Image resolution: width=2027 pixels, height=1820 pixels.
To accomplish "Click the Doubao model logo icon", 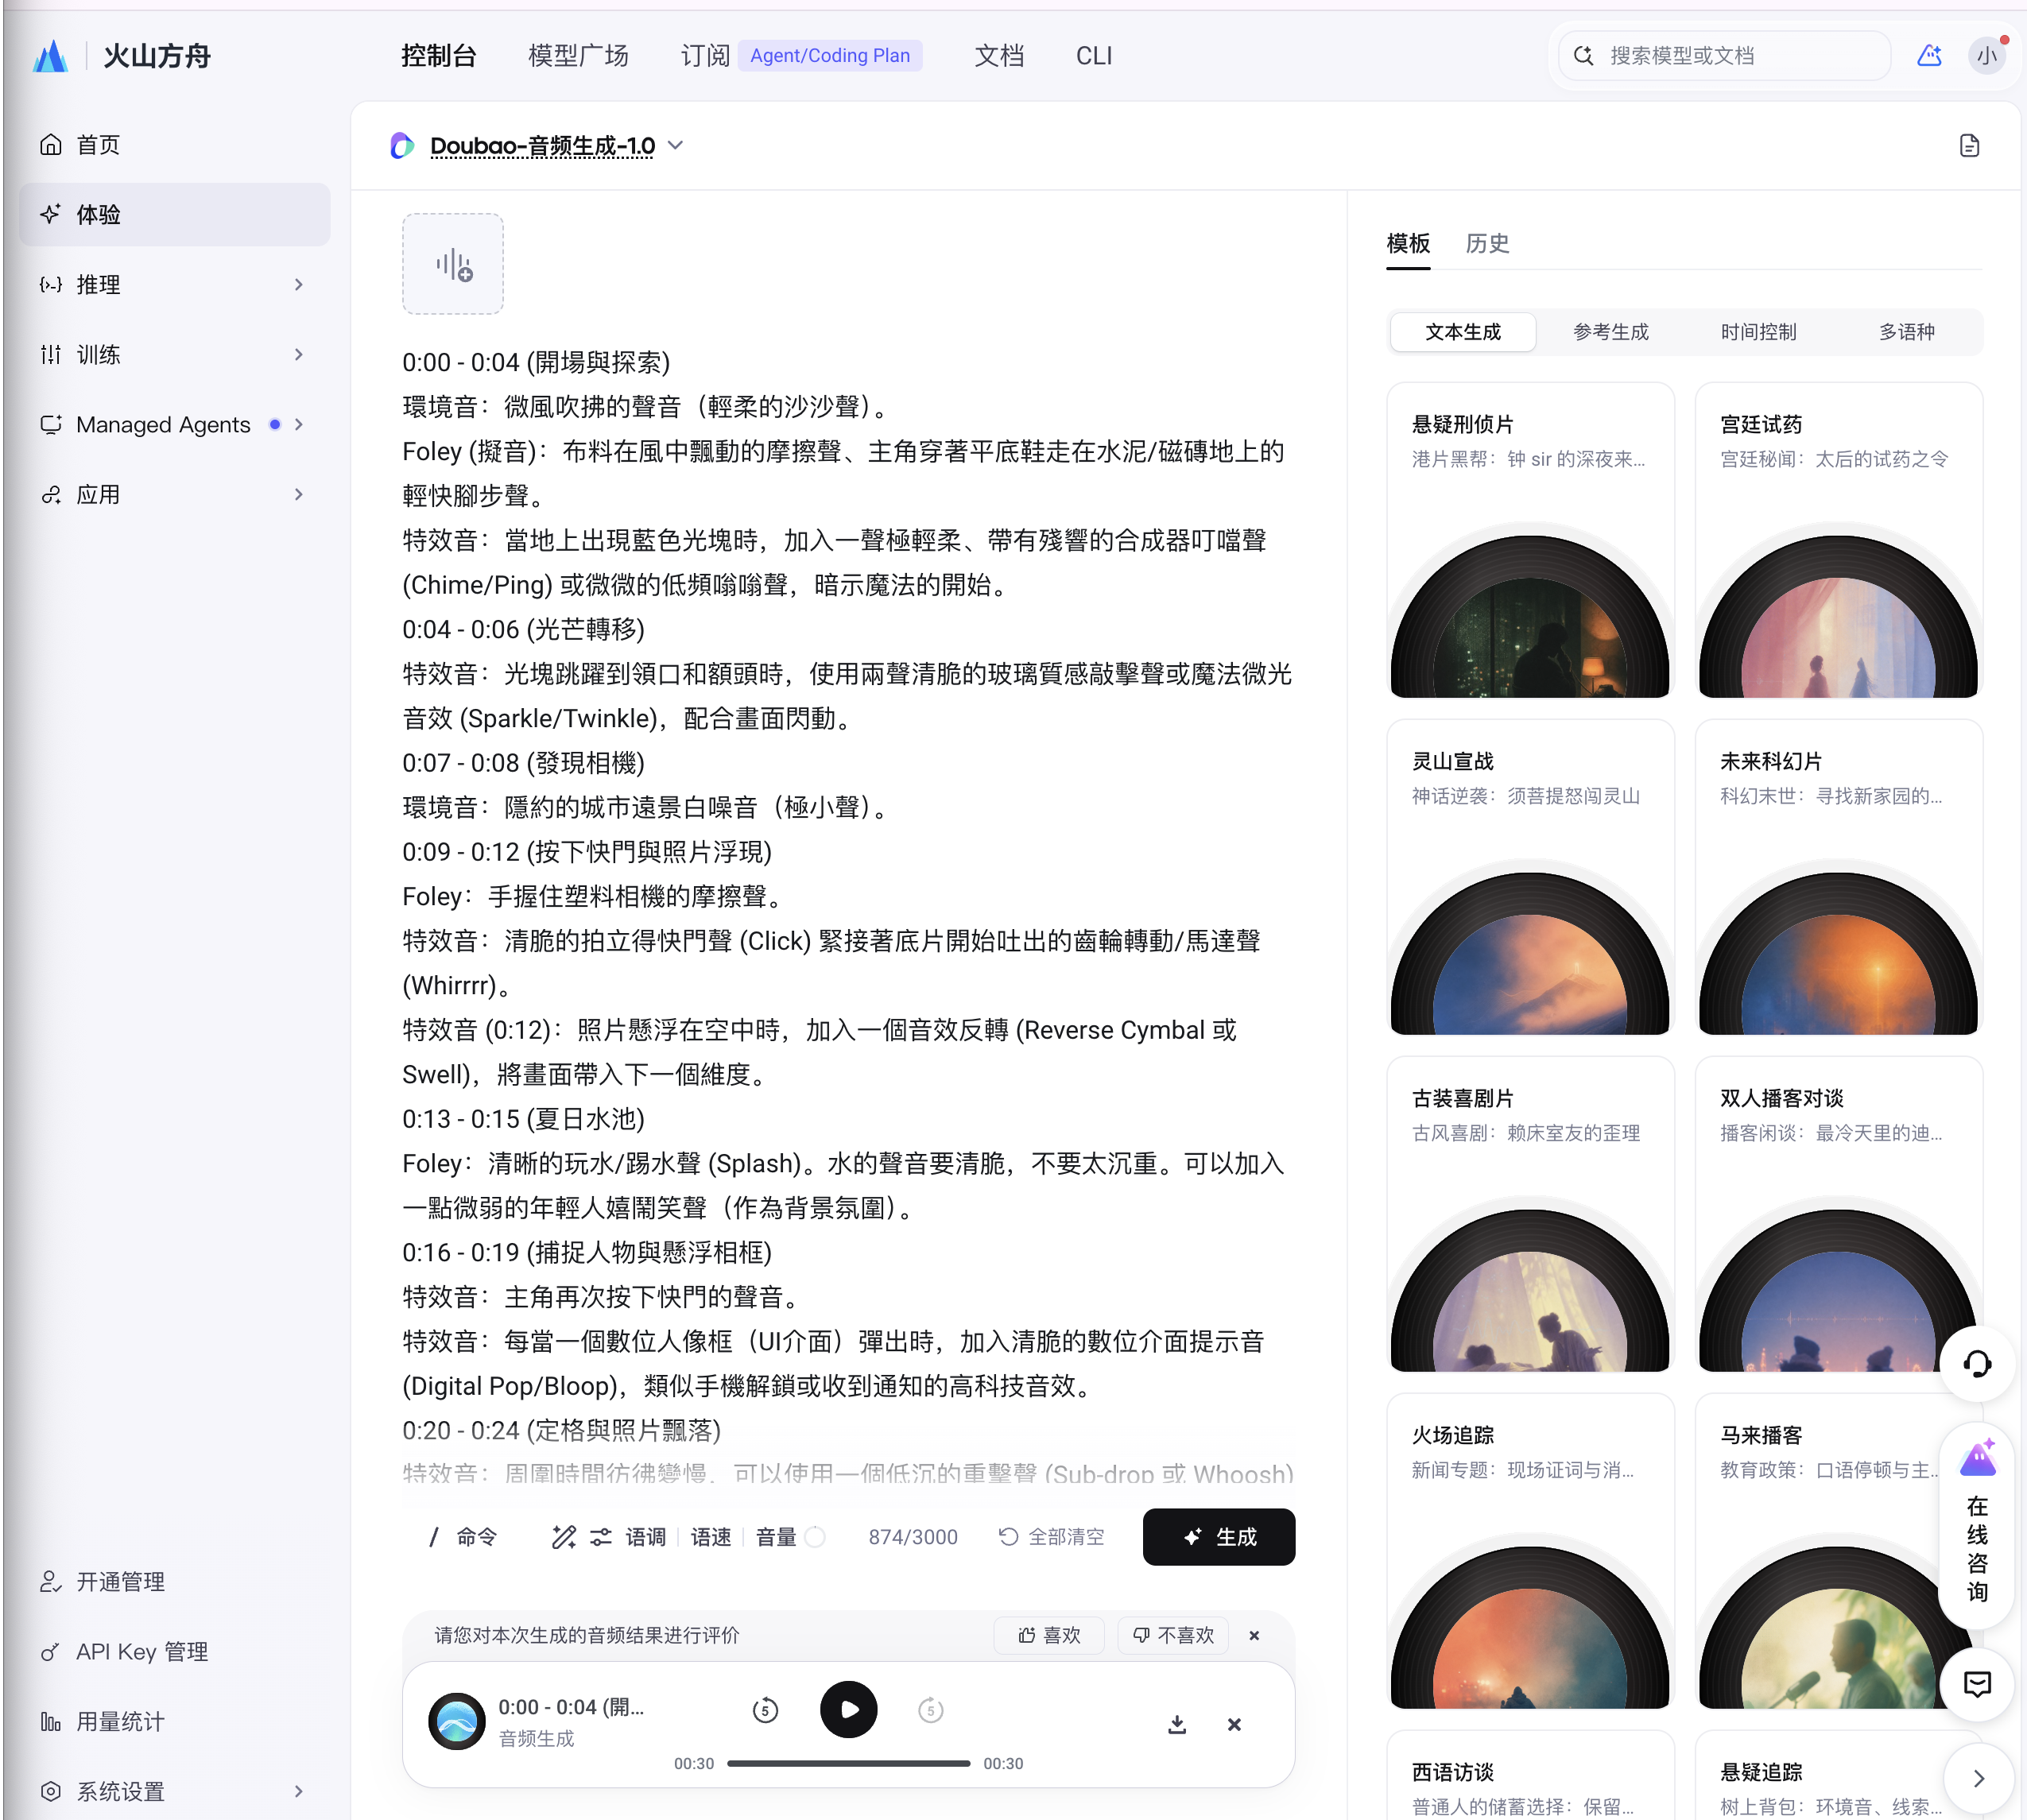I will (x=402, y=146).
